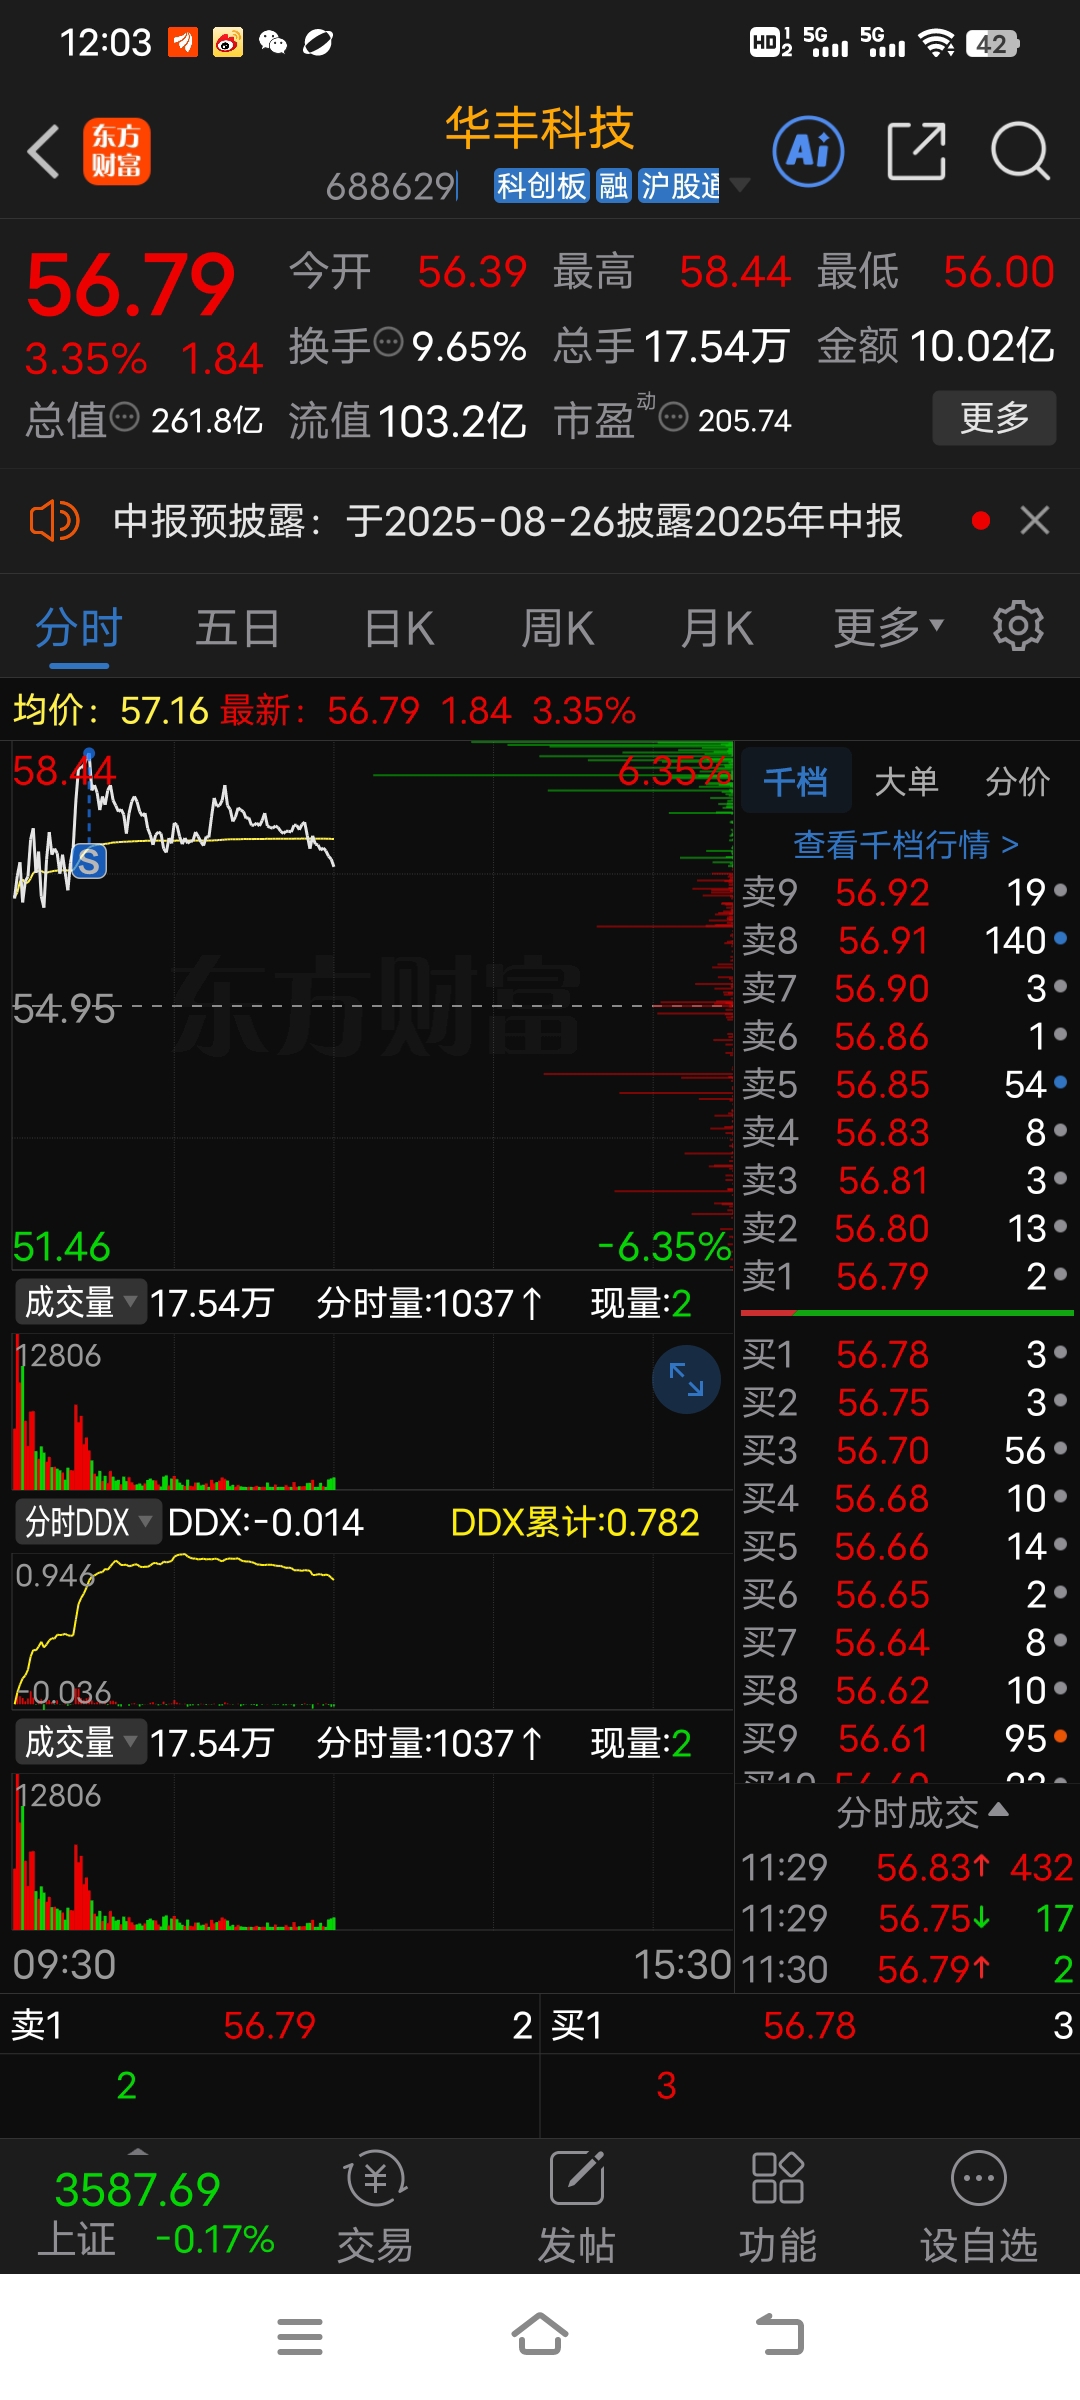The width and height of the screenshot is (1080, 2400).
Task: Tap the 融 margin tag
Action: coord(613,185)
